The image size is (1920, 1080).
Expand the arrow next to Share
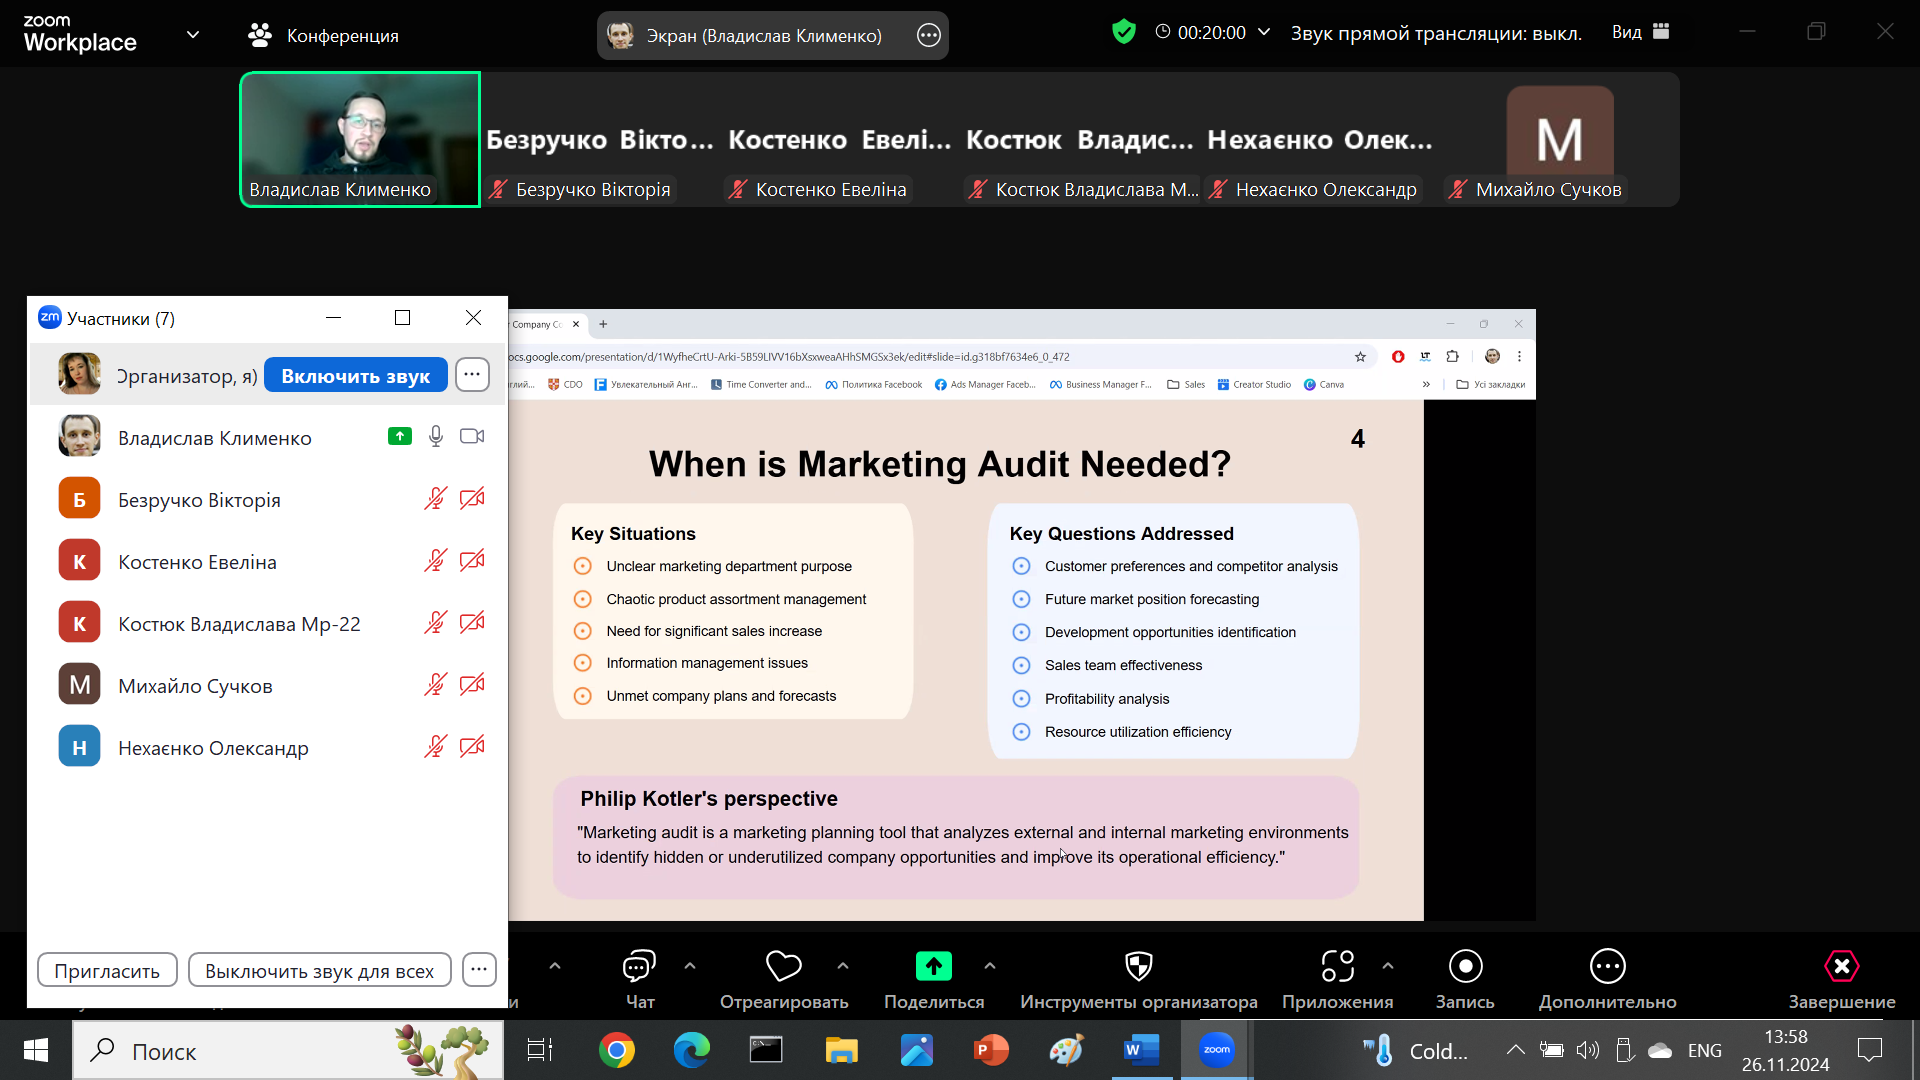[x=990, y=966]
